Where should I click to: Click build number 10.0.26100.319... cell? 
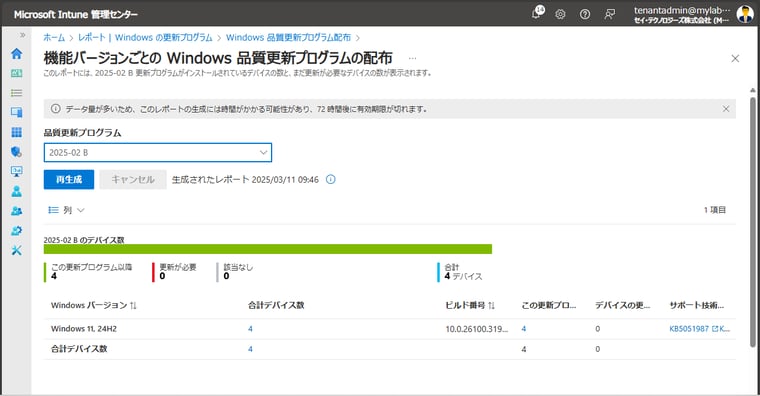click(476, 329)
